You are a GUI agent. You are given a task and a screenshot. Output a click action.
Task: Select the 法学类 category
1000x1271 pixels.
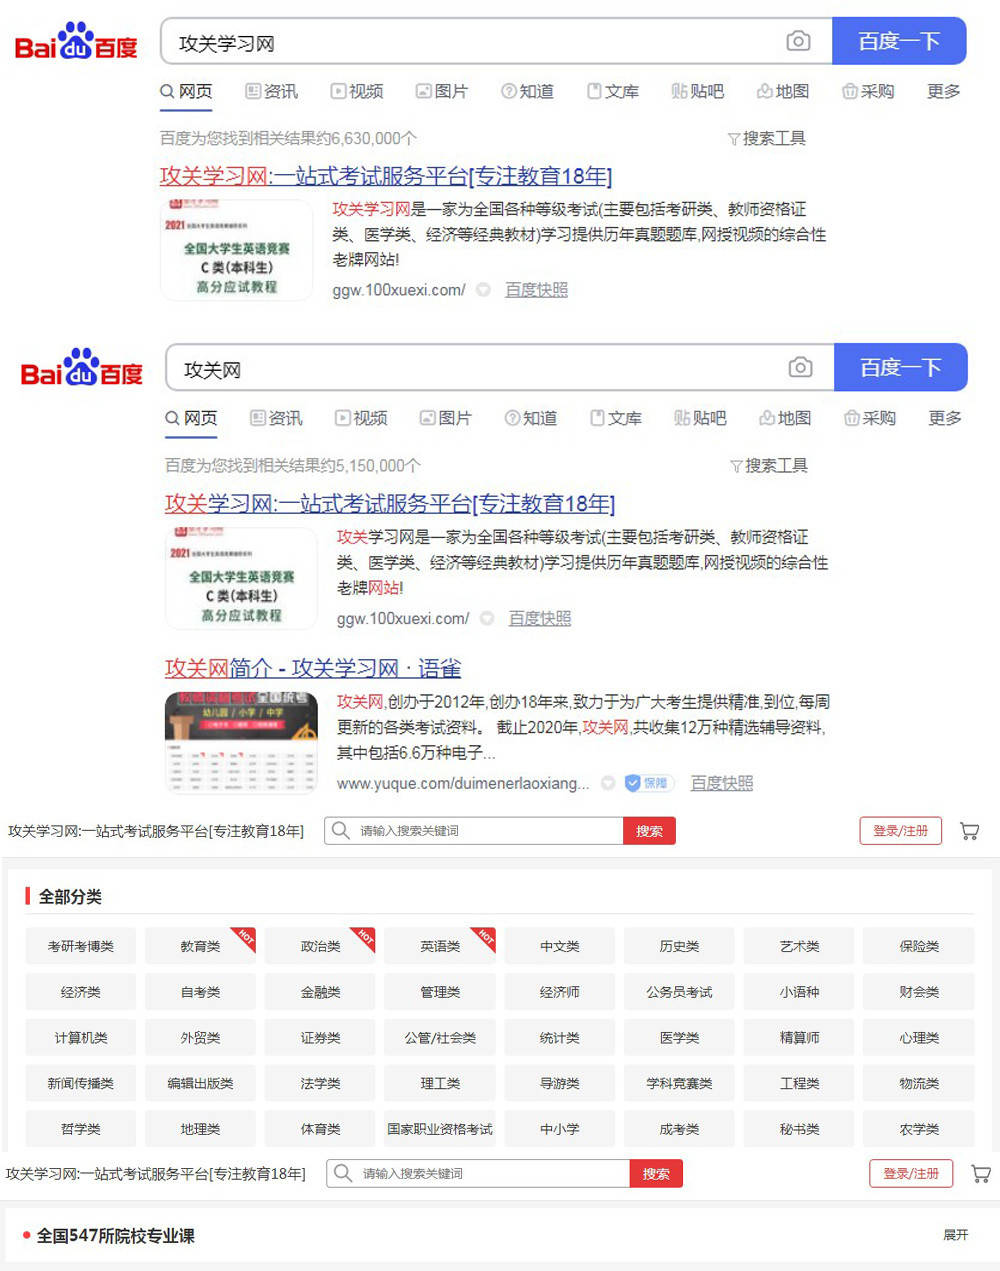pos(320,1083)
